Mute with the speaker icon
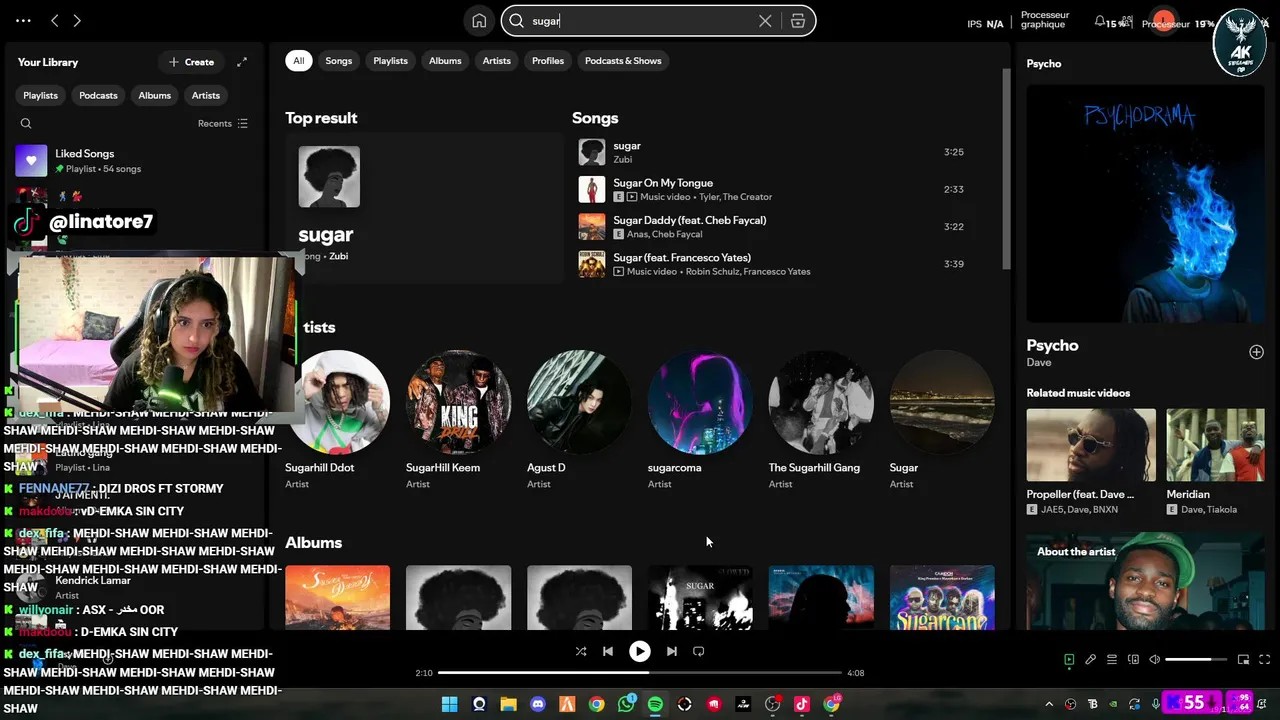Screen dimensions: 1280x720 [x=1154, y=660]
